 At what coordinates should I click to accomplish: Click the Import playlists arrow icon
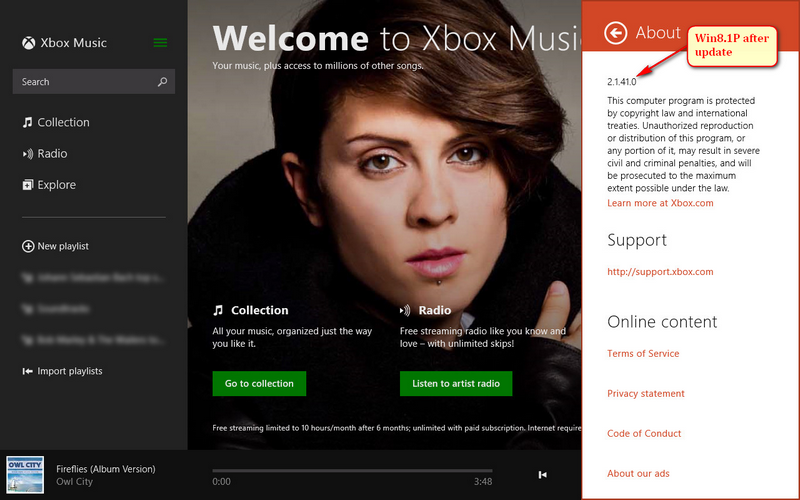[x=28, y=371]
